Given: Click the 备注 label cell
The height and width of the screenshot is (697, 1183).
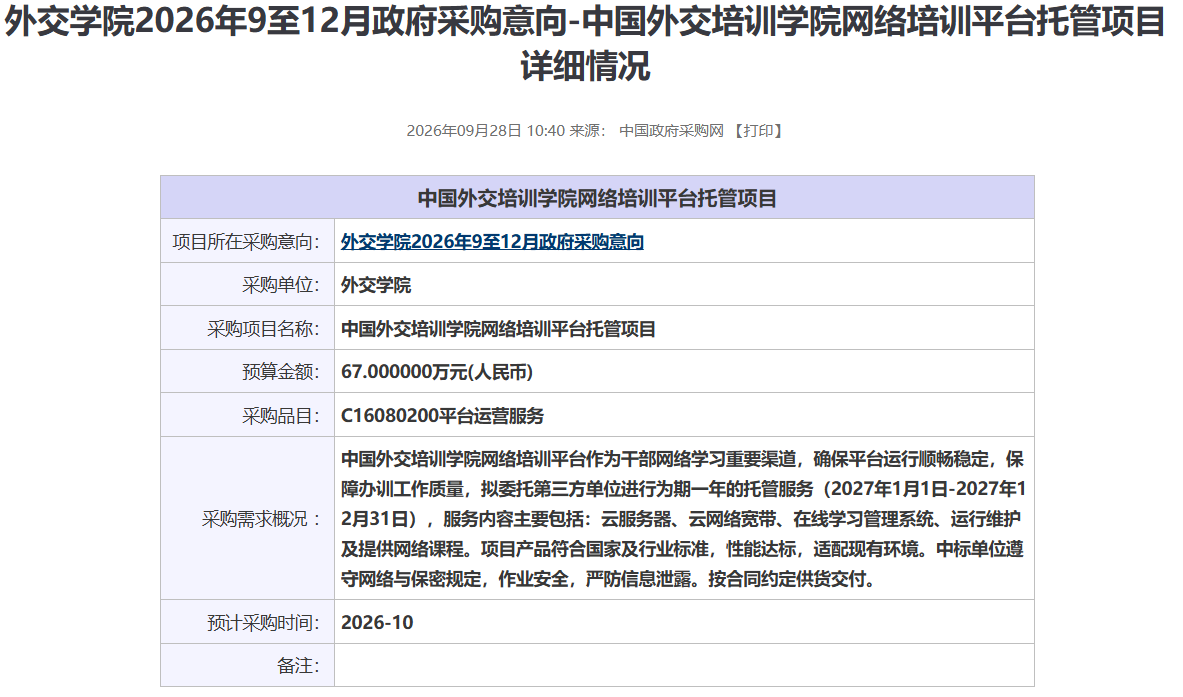Looking at the screenshot, I should pos(247,665).
